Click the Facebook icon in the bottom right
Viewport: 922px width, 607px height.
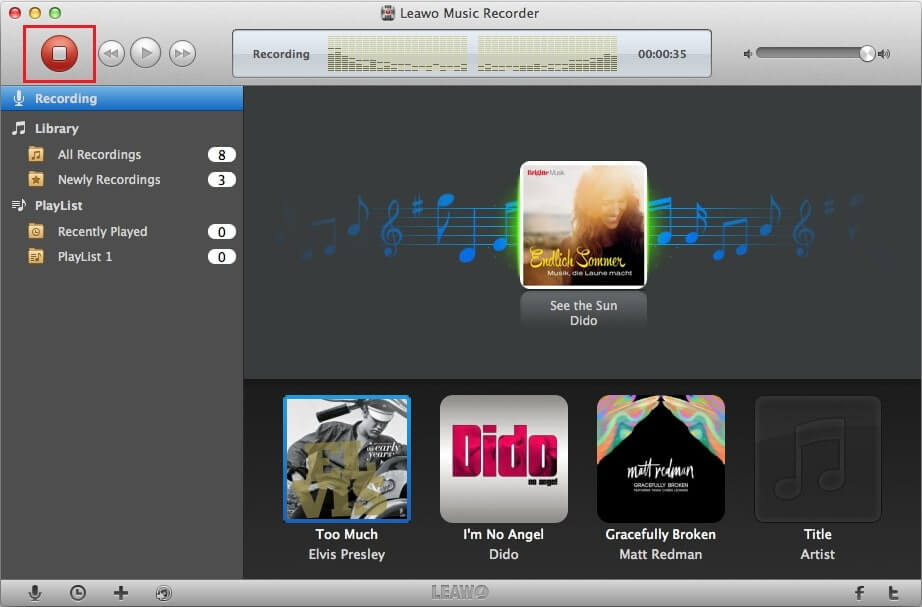(x=858, y=593)
